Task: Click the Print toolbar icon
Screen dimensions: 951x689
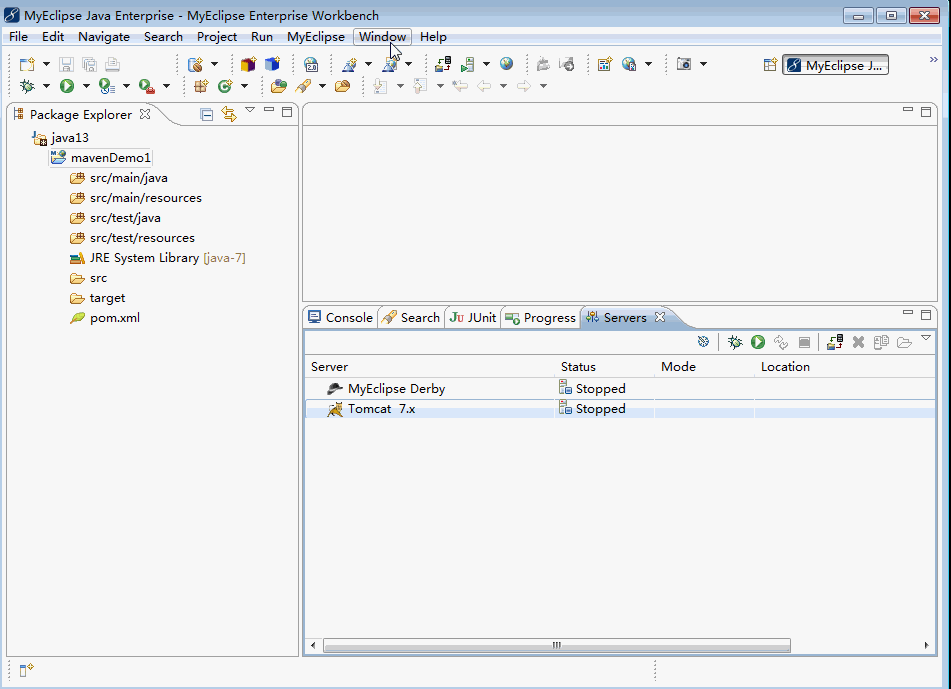Action: pyautogui.click(x=112, y=64)
